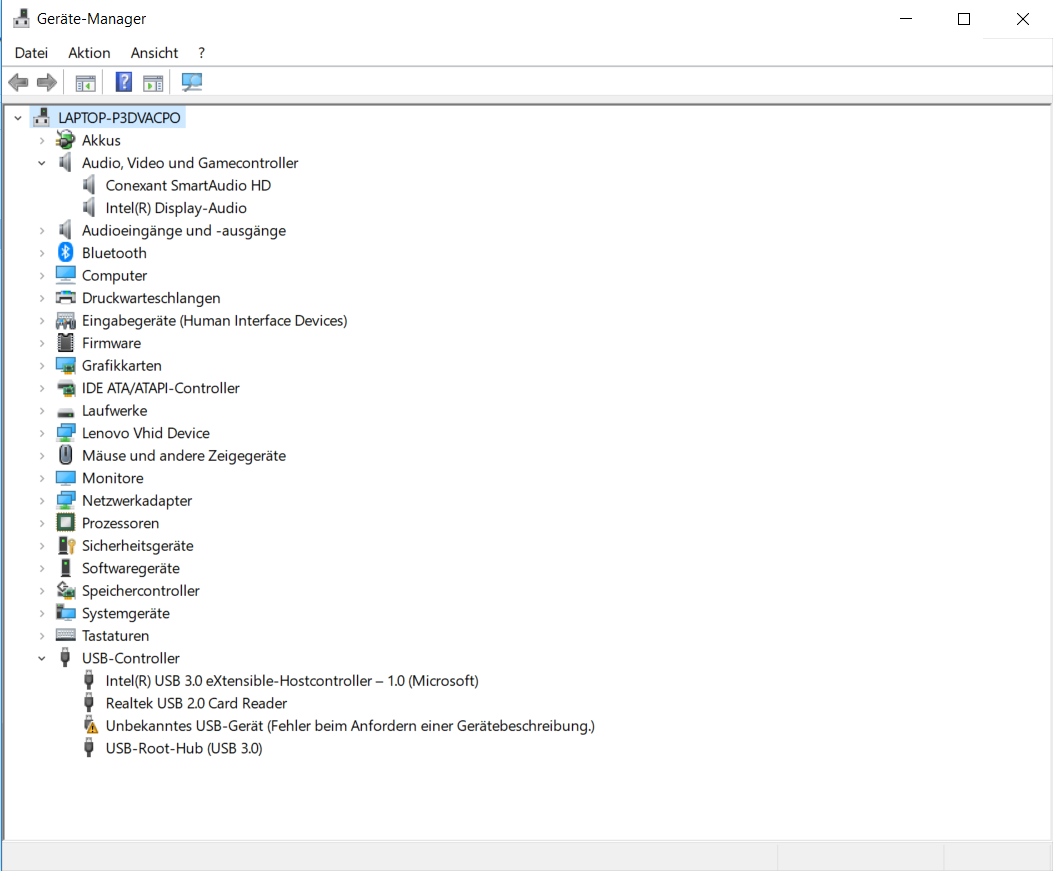Image resolution: width=1053 pixels, height=871 pixels.
Task: Select Conexant SmartAudio HD device
Action: [x=188, y=186]
